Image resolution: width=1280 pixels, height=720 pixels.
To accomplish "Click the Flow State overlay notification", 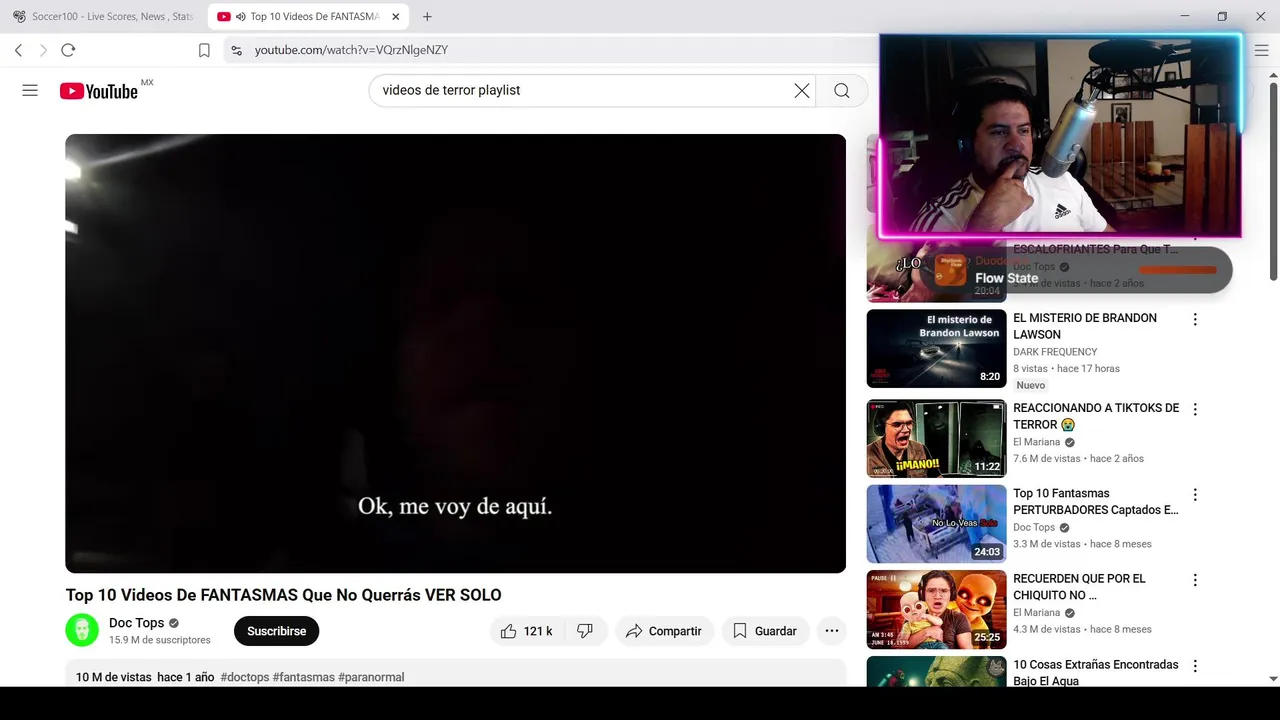I will [x=1076, y=270].
